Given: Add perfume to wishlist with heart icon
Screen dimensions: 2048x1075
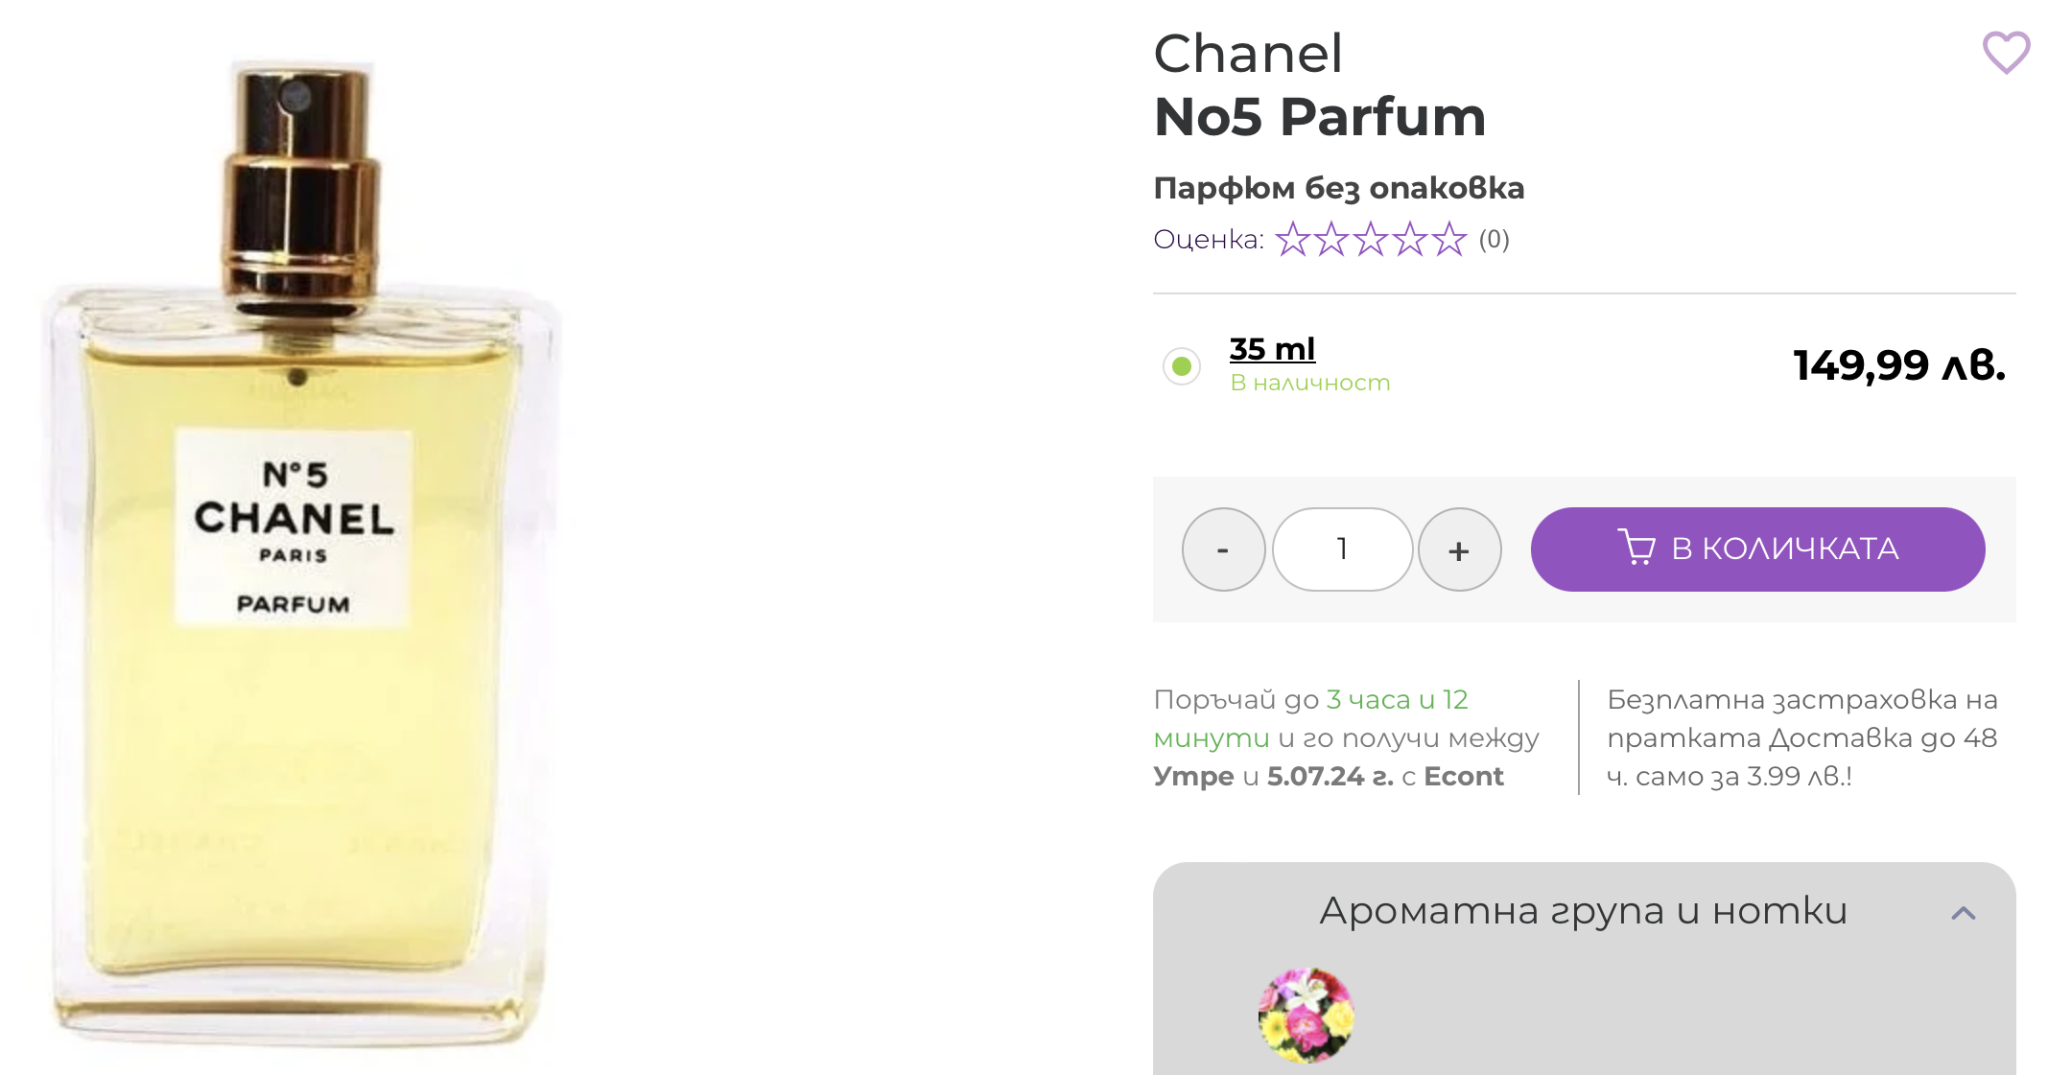Looking at the screenshot, I should point(2005,52).
